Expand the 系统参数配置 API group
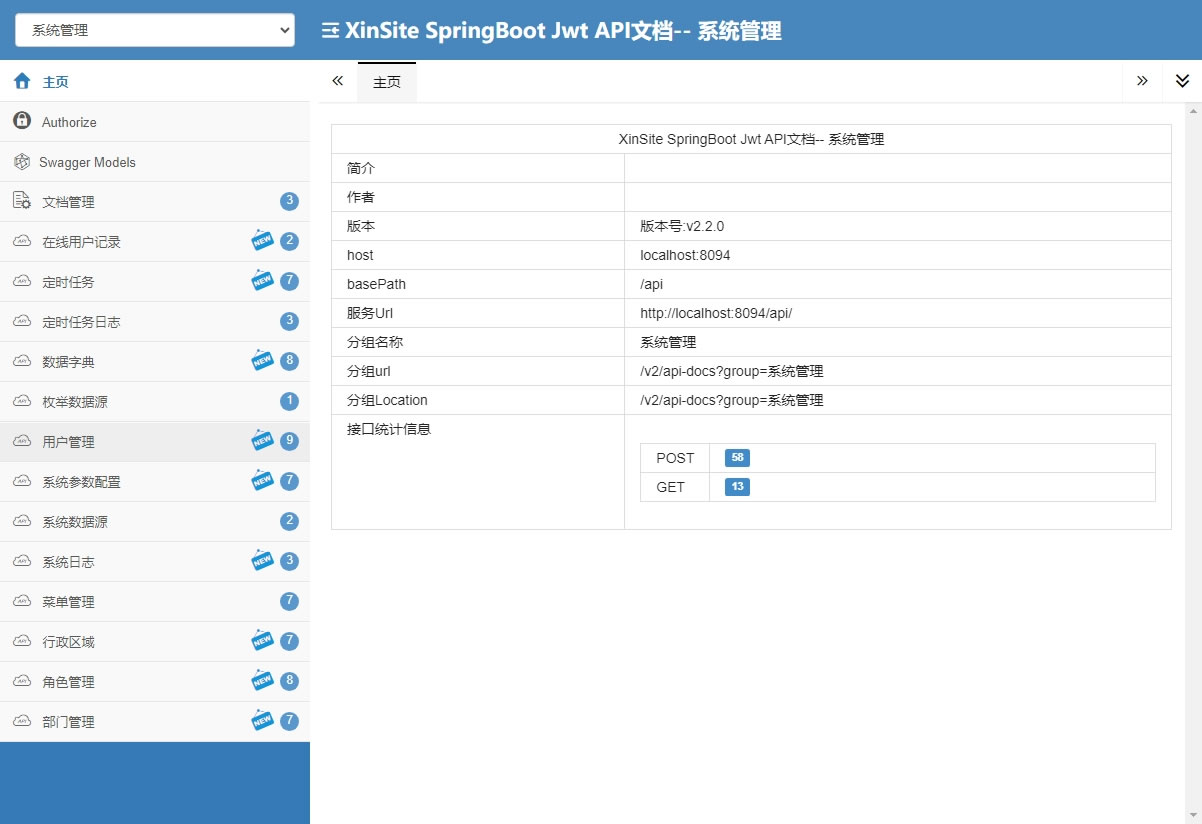The width and height of the screenshot is (1202, 824). tap(155, 481)
